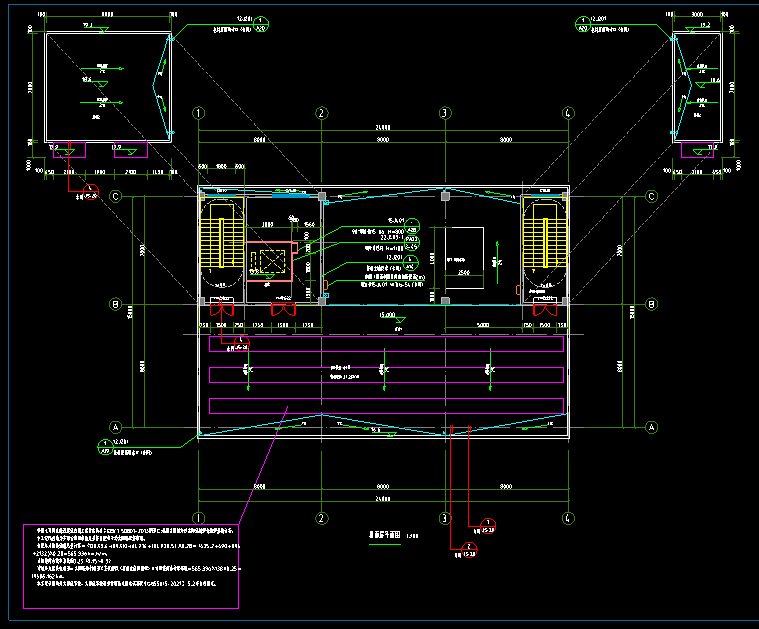Select the red double door under right staircase
Screen dimensions: 759x629
[x=545, y=309]
